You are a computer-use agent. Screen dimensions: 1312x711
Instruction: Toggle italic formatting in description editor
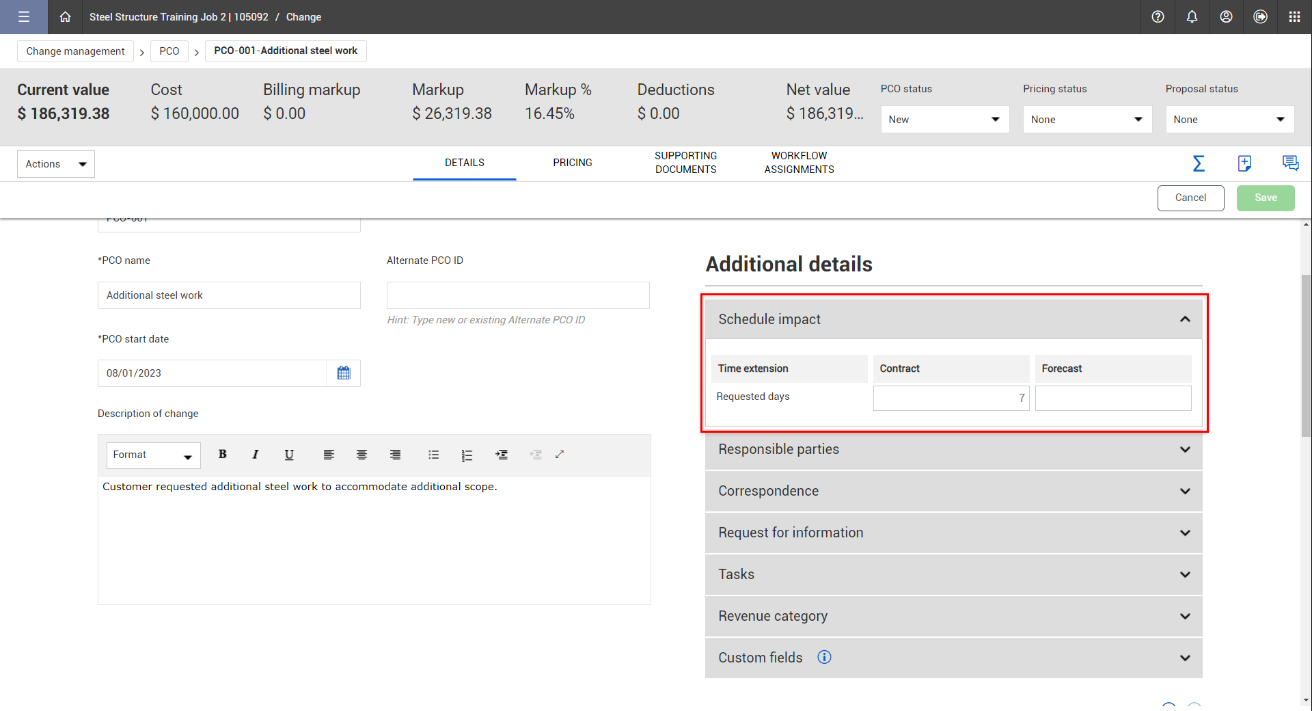(255, 455)
